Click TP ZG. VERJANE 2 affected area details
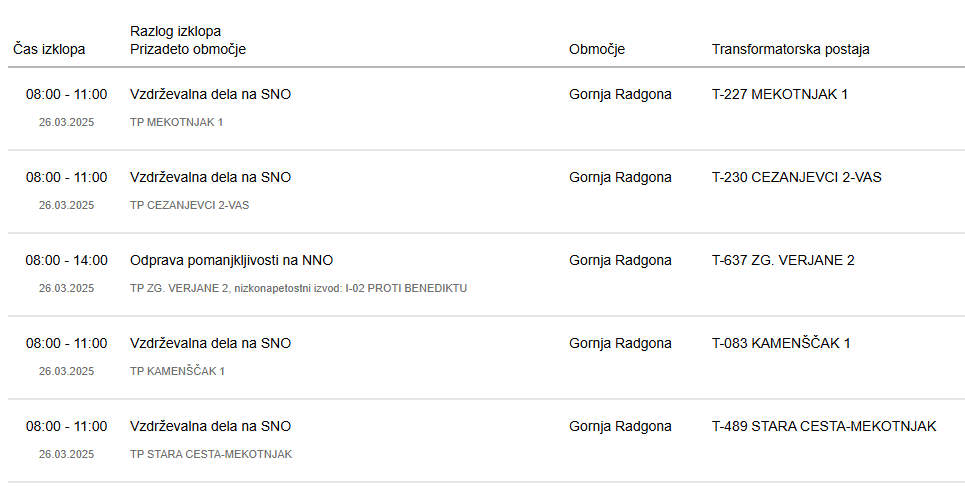Screen dimensions: 965x502 click(298, 288)
